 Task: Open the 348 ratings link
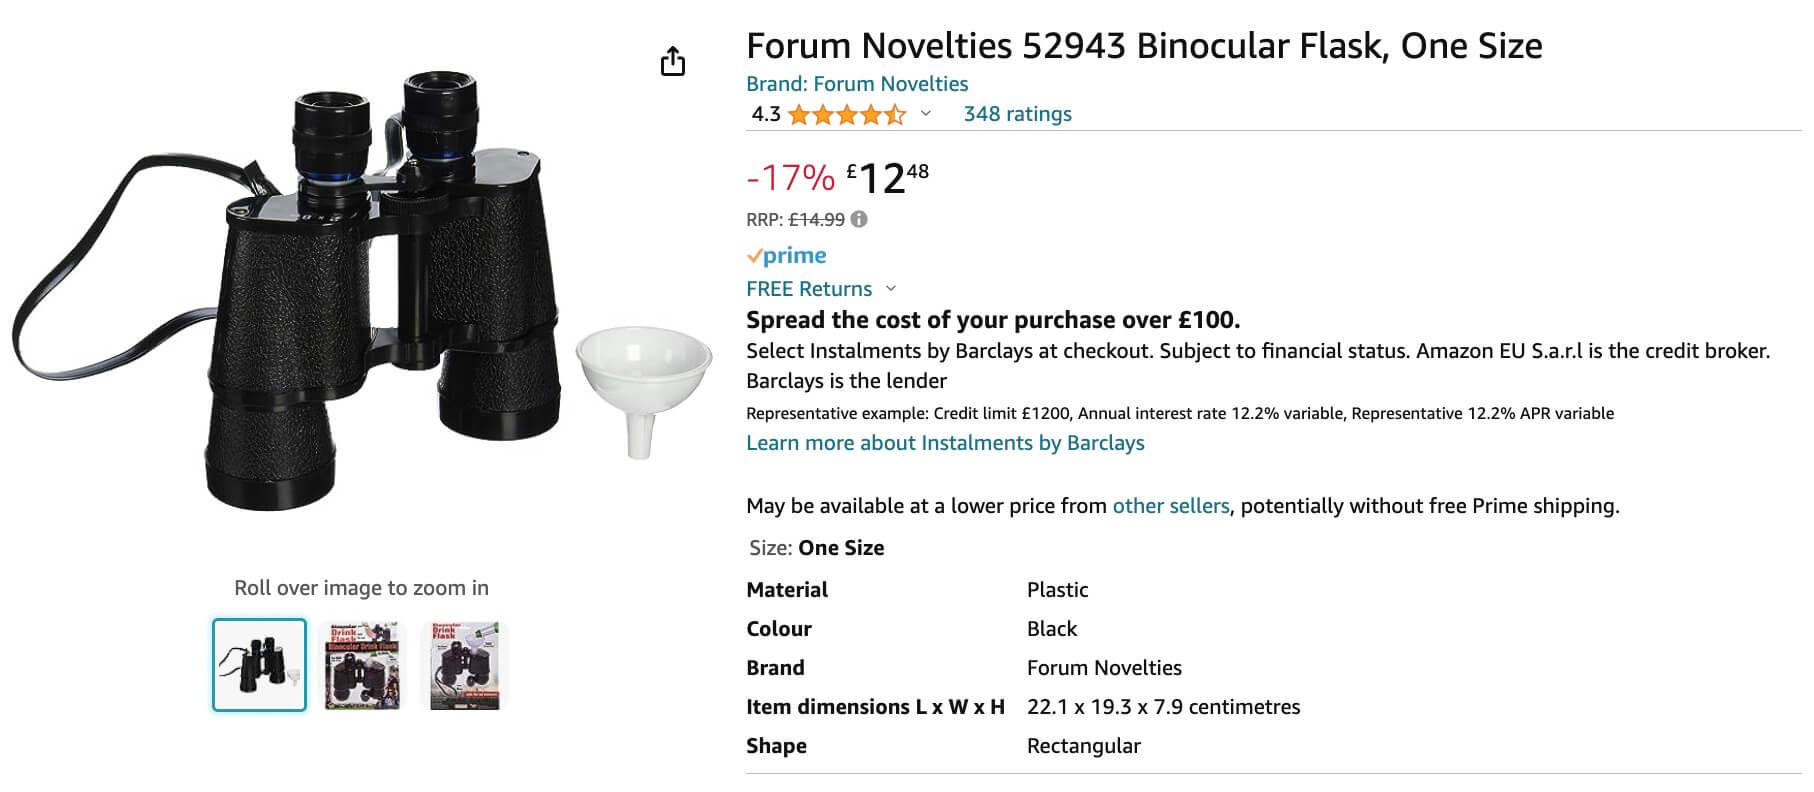click(x=1017, y=114)
